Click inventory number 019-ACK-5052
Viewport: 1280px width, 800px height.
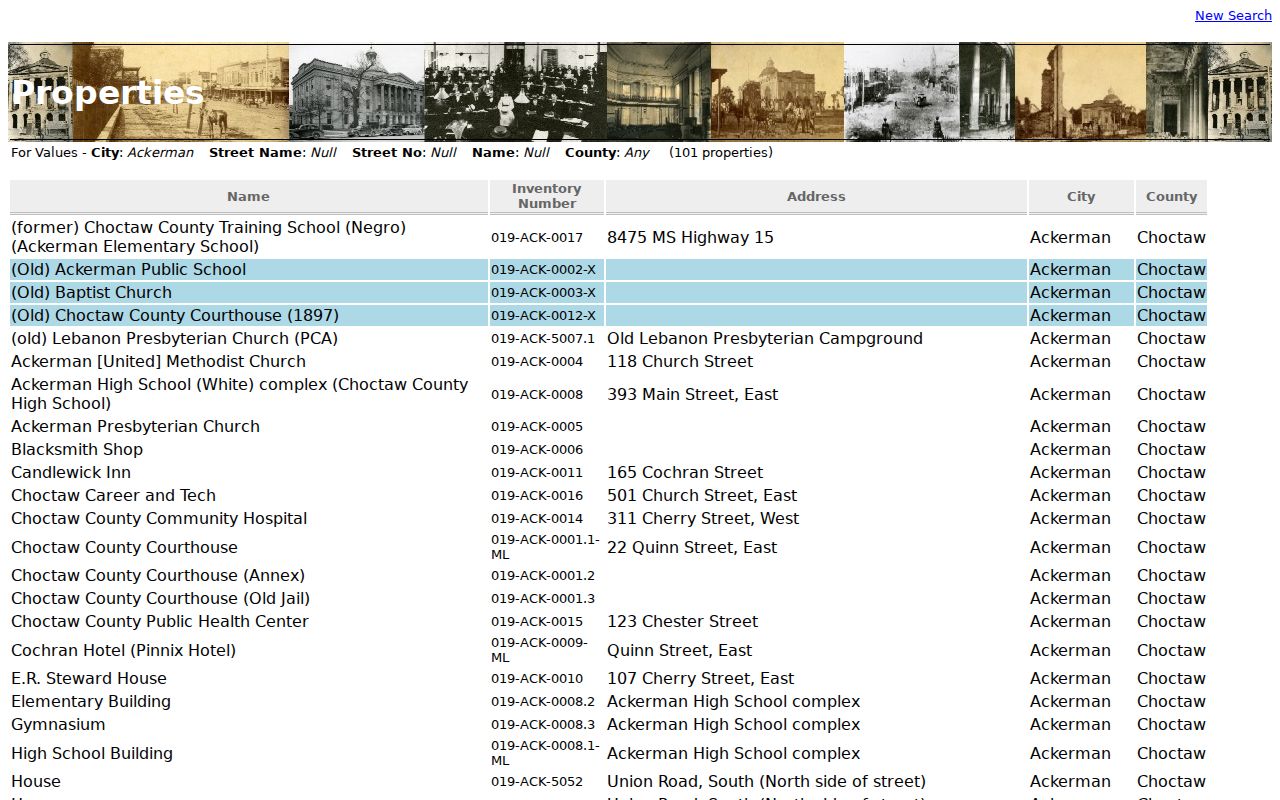coord(537,782)
